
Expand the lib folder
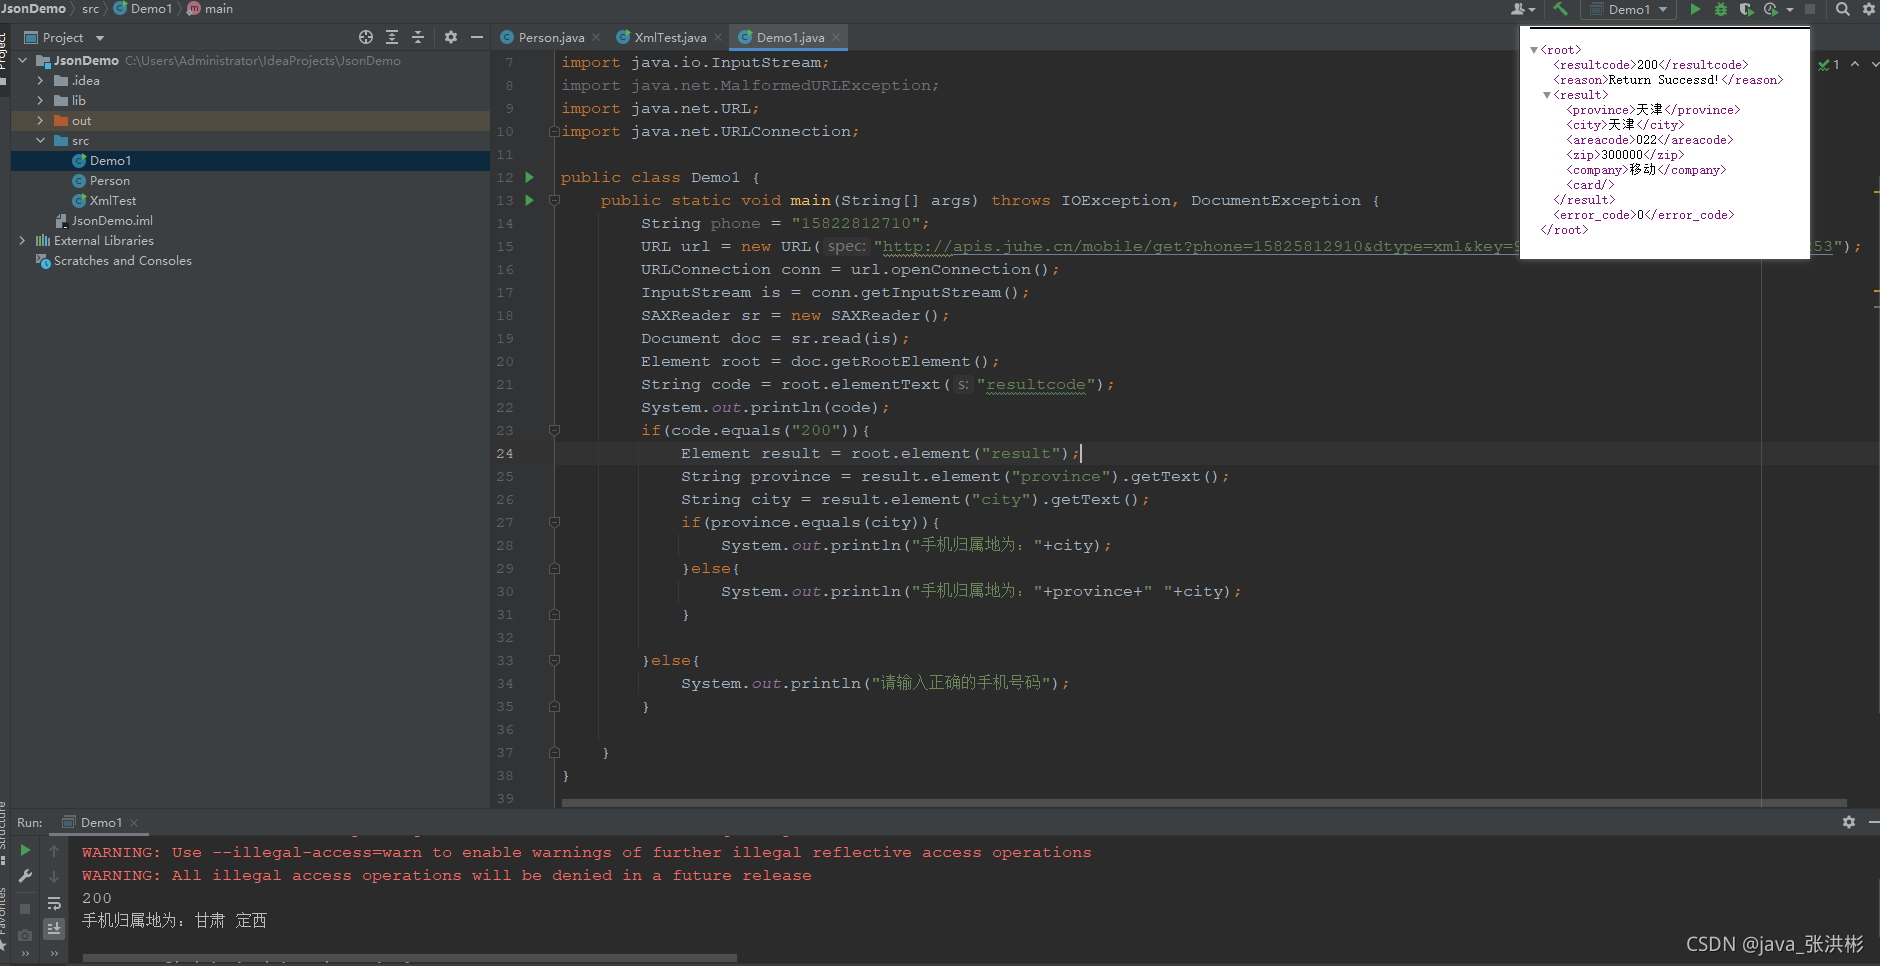pos(40,101)
